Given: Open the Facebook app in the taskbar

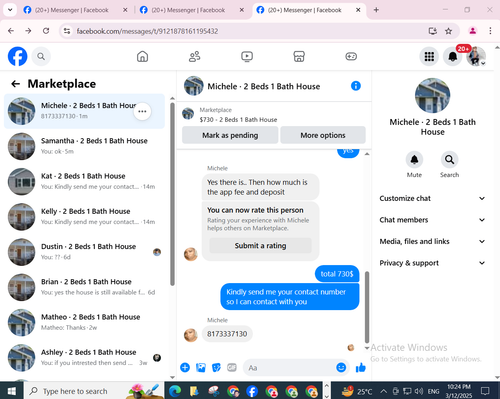Looking at the screenshot, I should (x=252, y=391).
